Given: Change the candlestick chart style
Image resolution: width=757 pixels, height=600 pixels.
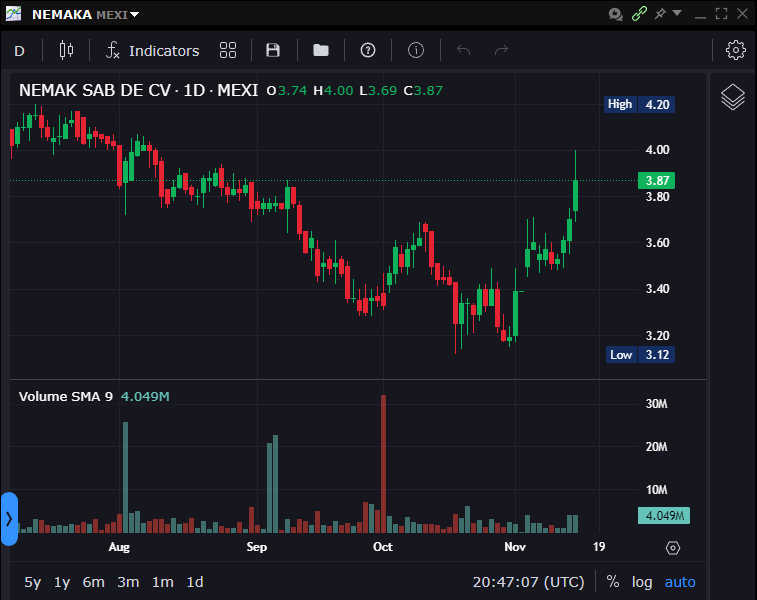Looking at the screenshot, I should [66, 50].
